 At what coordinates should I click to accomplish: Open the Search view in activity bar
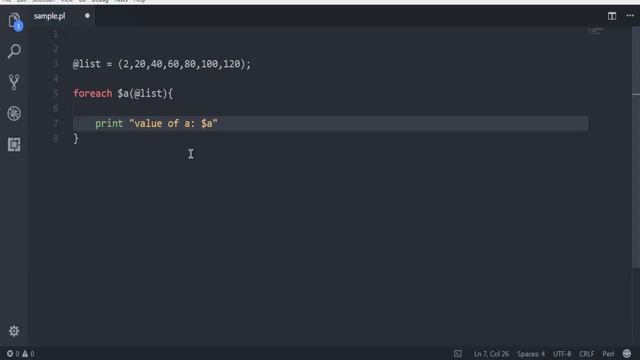pos(14,51)
